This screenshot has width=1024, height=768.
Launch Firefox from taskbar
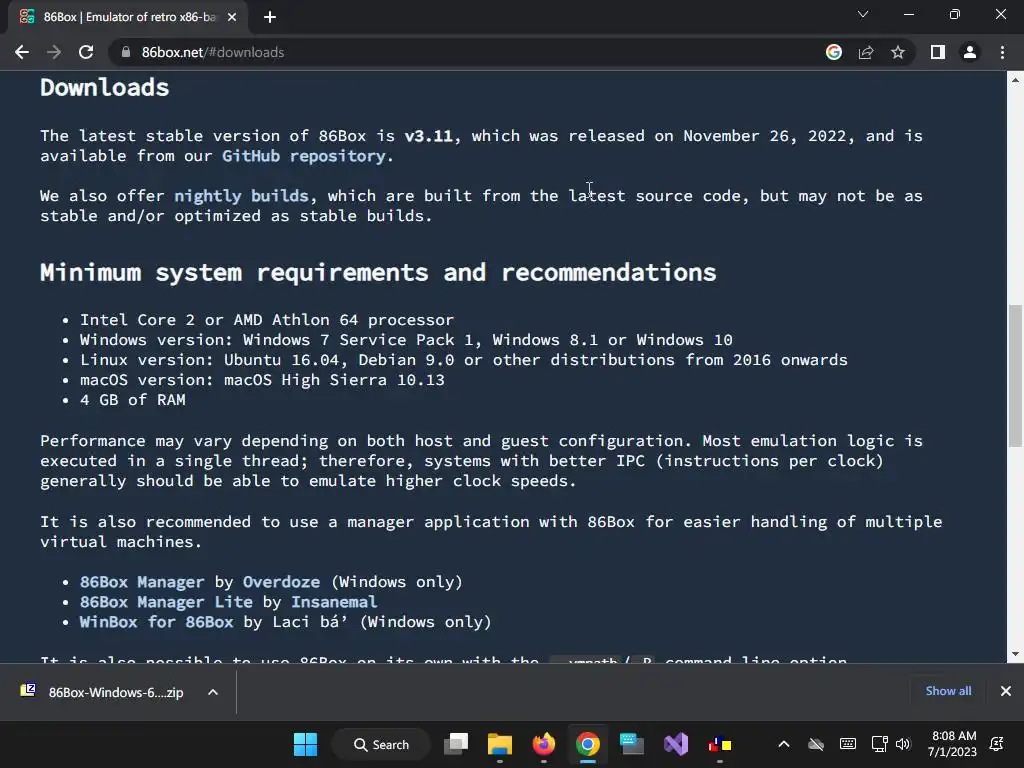(x=543, y=744)
